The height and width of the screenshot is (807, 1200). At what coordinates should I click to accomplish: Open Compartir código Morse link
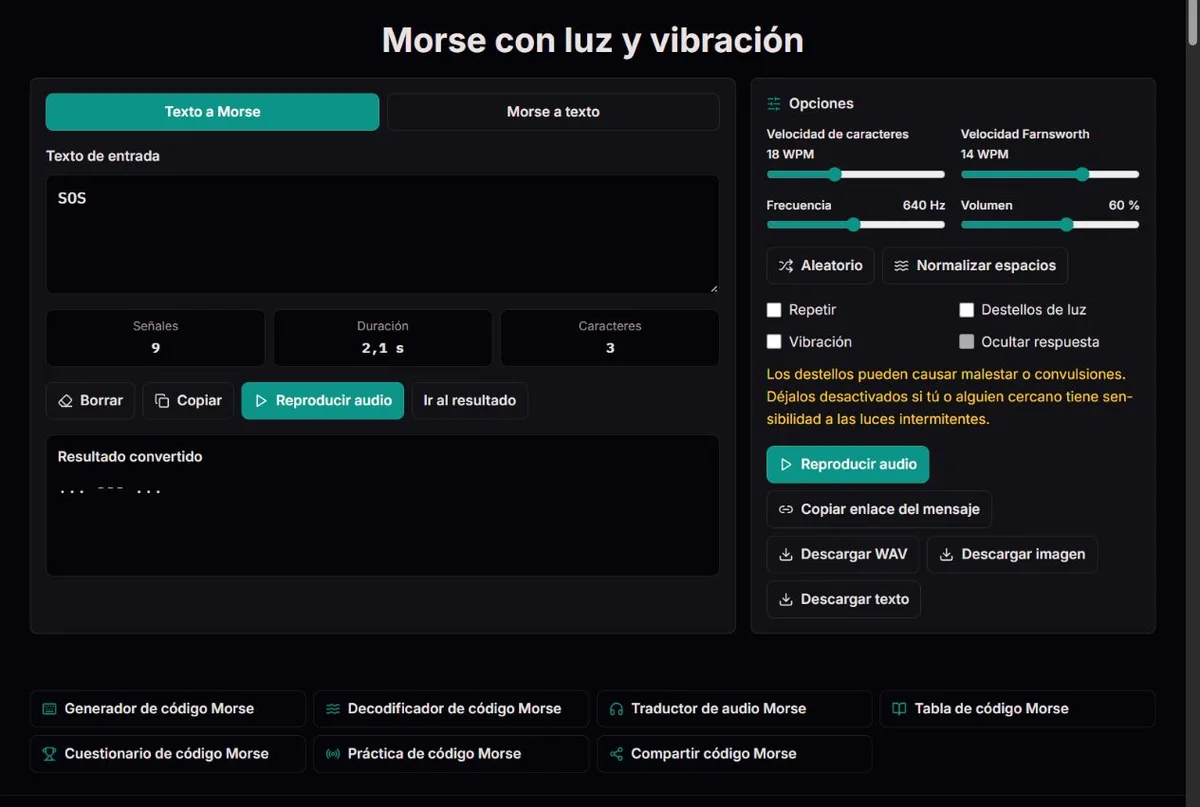pos(734,753)
